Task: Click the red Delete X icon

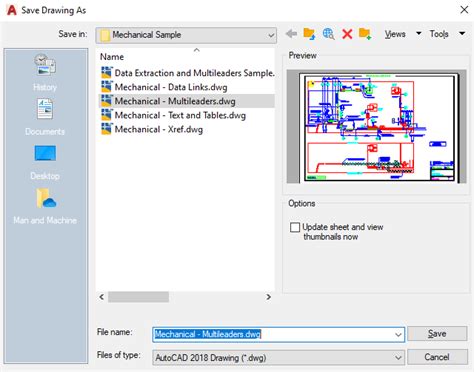Action: [x=347, y=34]
